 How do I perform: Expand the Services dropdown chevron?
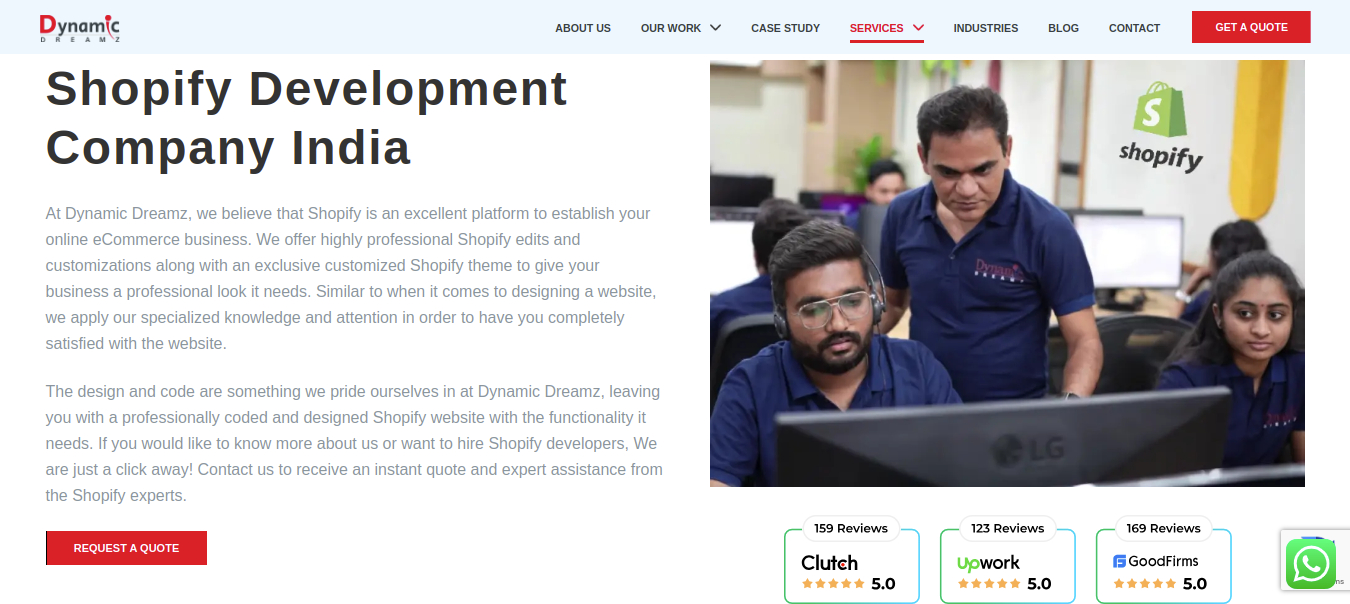click(x=918, y=28)
